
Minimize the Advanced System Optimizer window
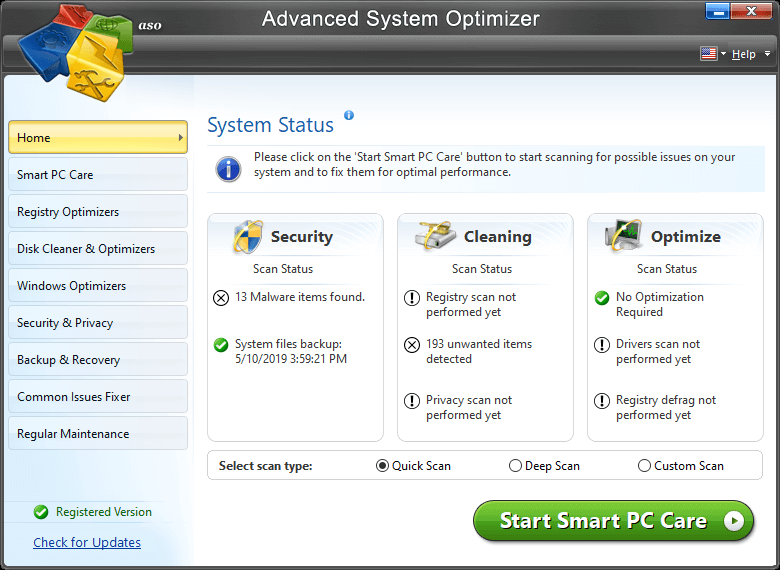(x=718, y=11)
